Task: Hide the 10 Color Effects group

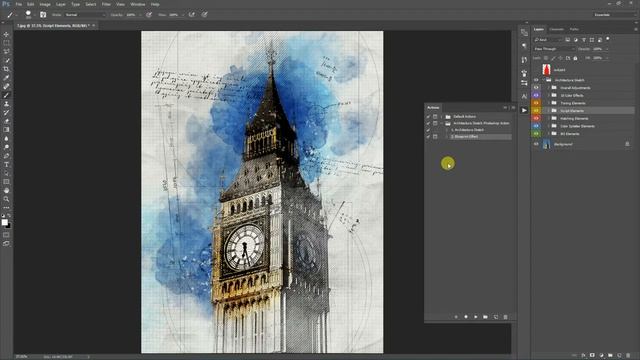Action: (536, 96)
